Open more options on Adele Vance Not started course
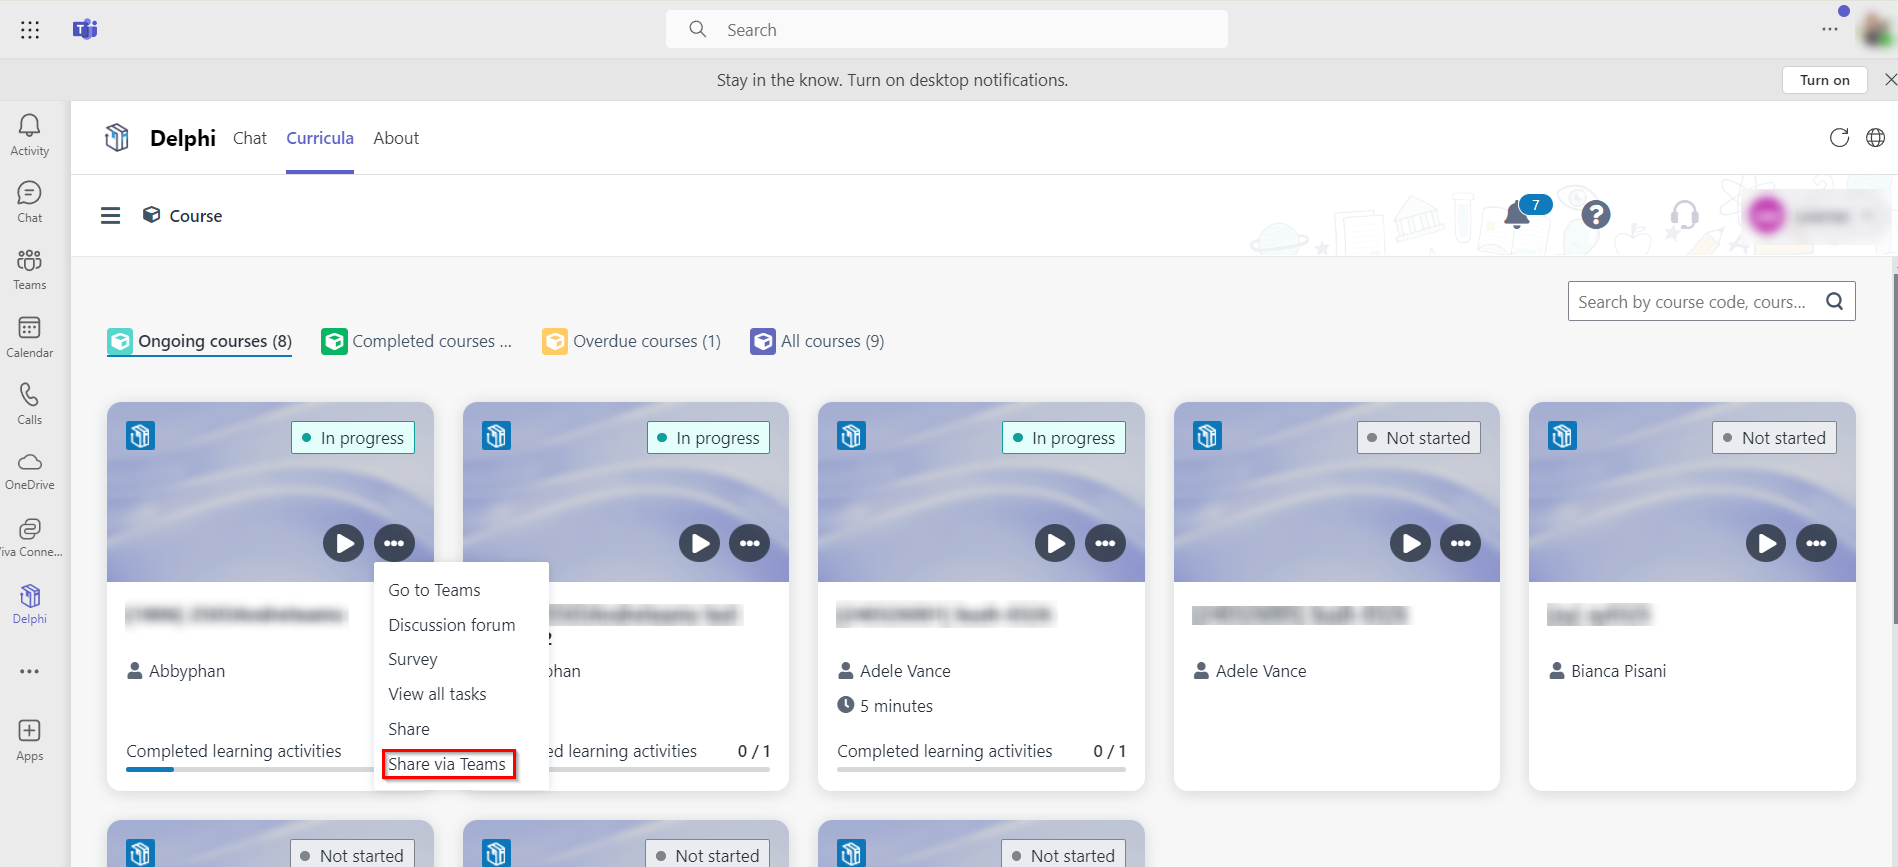Viewport: 1898px width, 867px height. pyautogui.click(x=1461, y=543)
